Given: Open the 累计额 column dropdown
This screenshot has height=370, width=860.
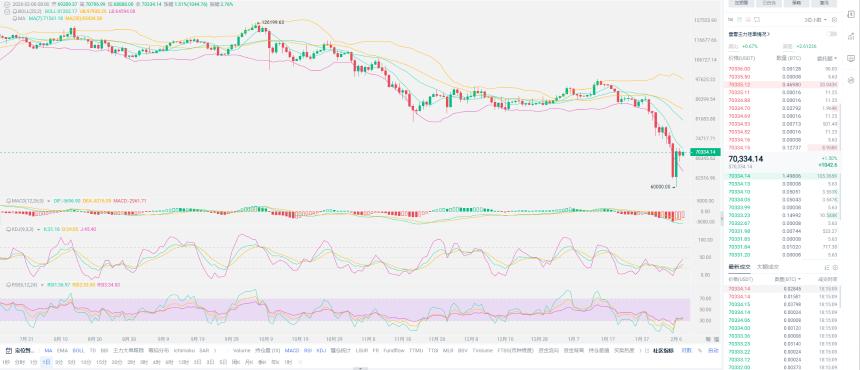Looking at the screenshot, I should point(827,58).
